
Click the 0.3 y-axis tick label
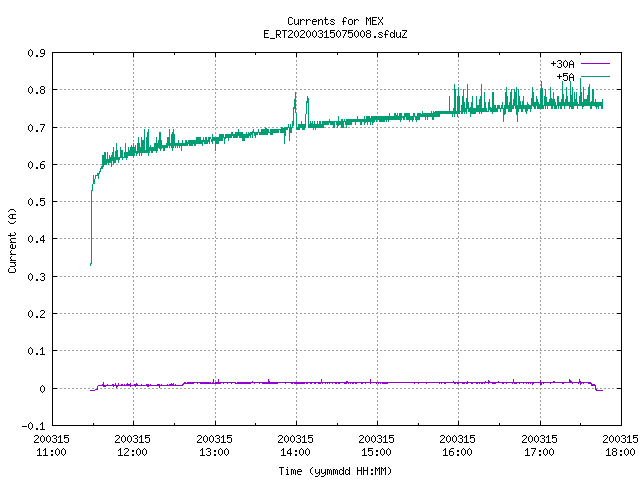pyautogui.click(x=36, y=277)
